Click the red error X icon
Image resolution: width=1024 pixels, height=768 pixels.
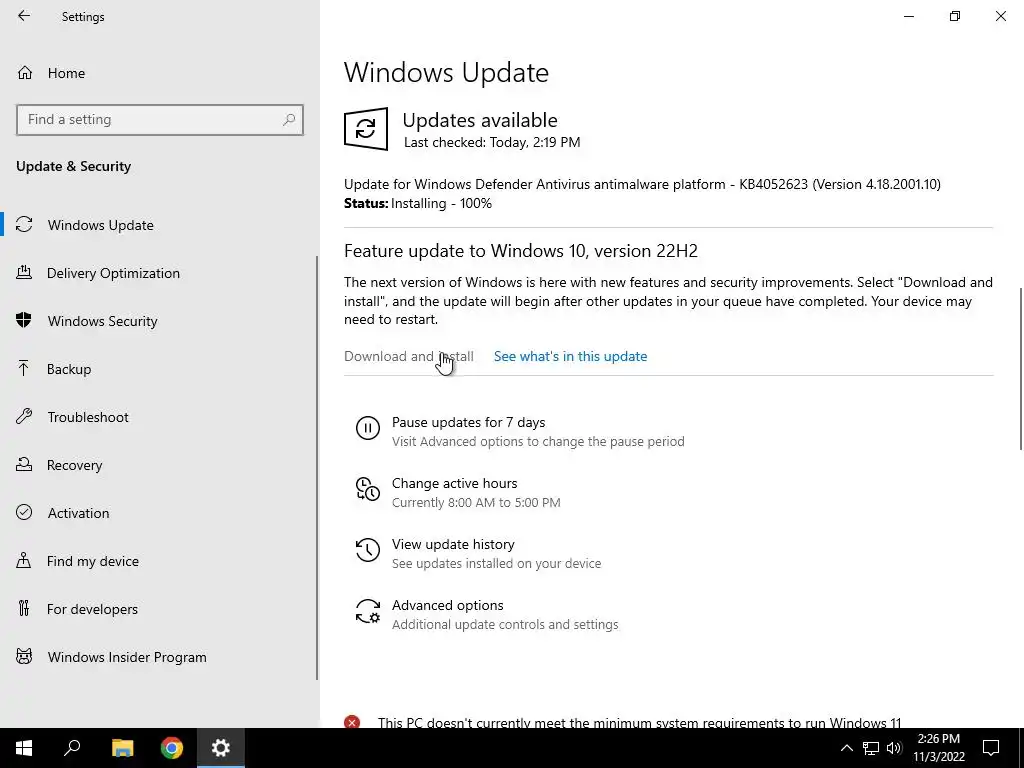pyautogui.click(x=352, y=722)
